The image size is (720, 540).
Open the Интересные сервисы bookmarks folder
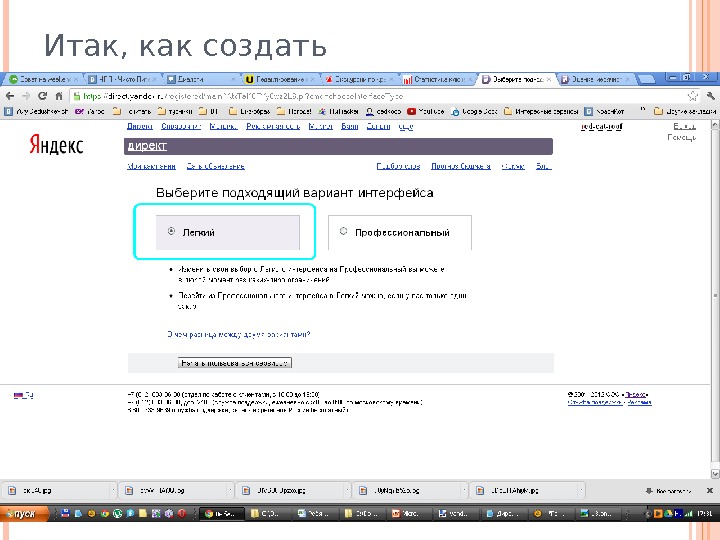[541, 111]
